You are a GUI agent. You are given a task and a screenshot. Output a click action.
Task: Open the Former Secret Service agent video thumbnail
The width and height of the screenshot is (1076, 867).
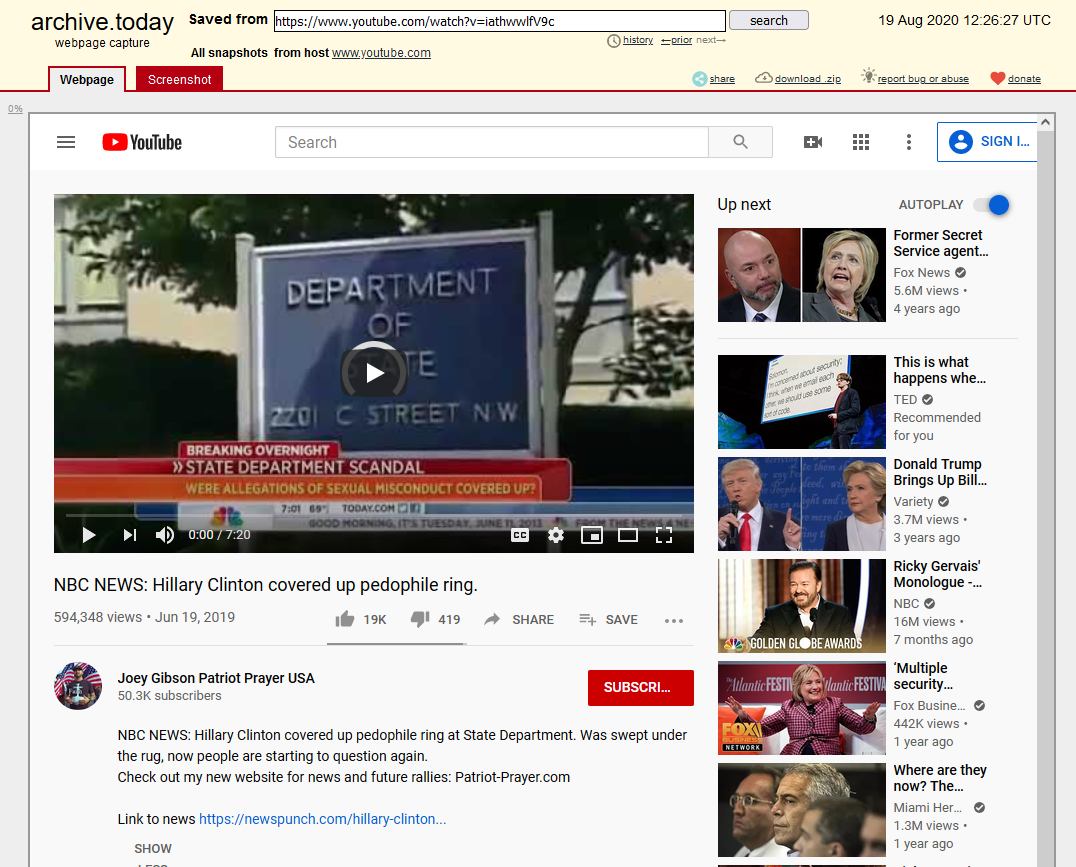coord(802,275)
